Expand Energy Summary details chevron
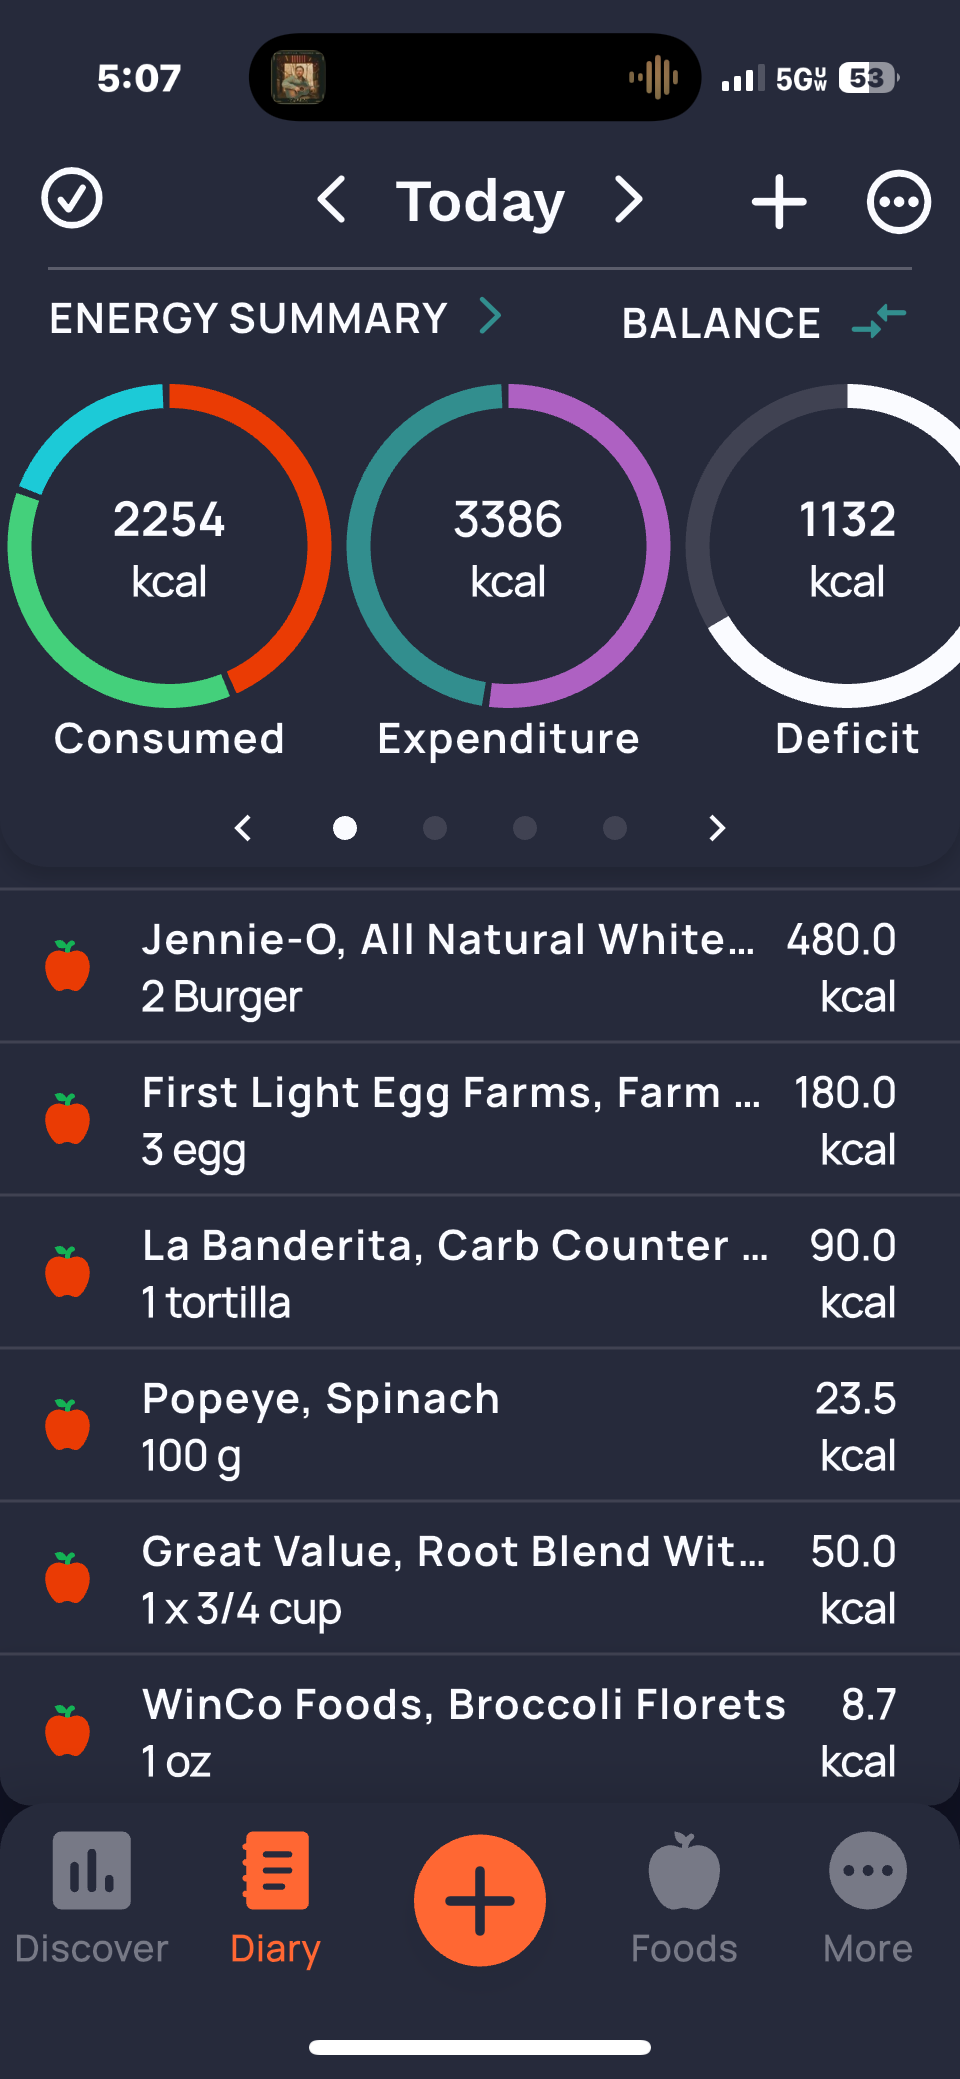The image size is (960, 2079). pyautogui.click(x=490, y=316)
